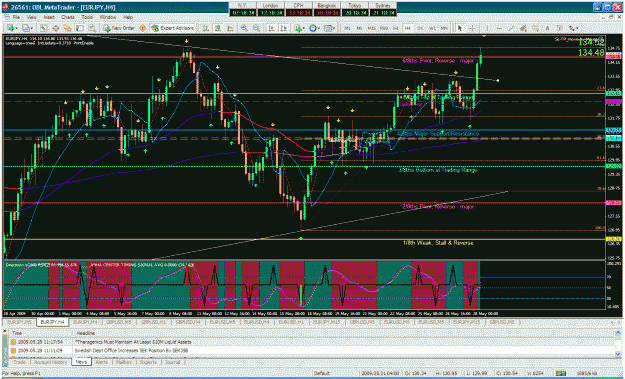
Task: Zoom out on the chart
Action: tap(256, 28)
